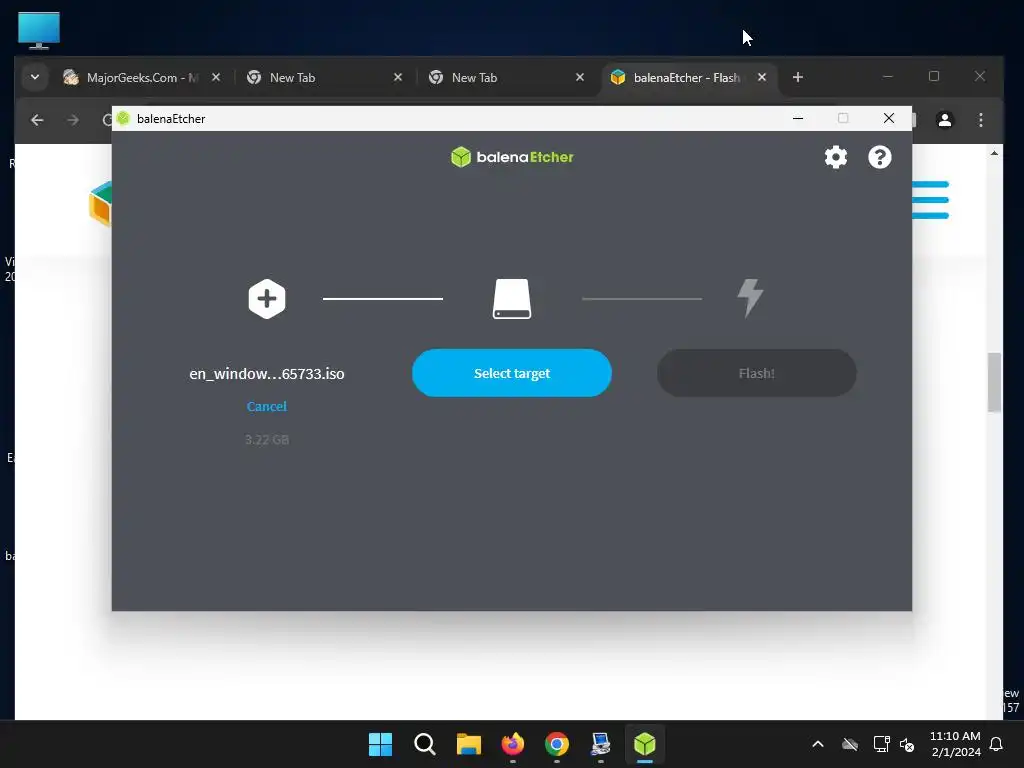
Task: Click the OneDrive cloud tray icon
Action: (x=850, y=744)
